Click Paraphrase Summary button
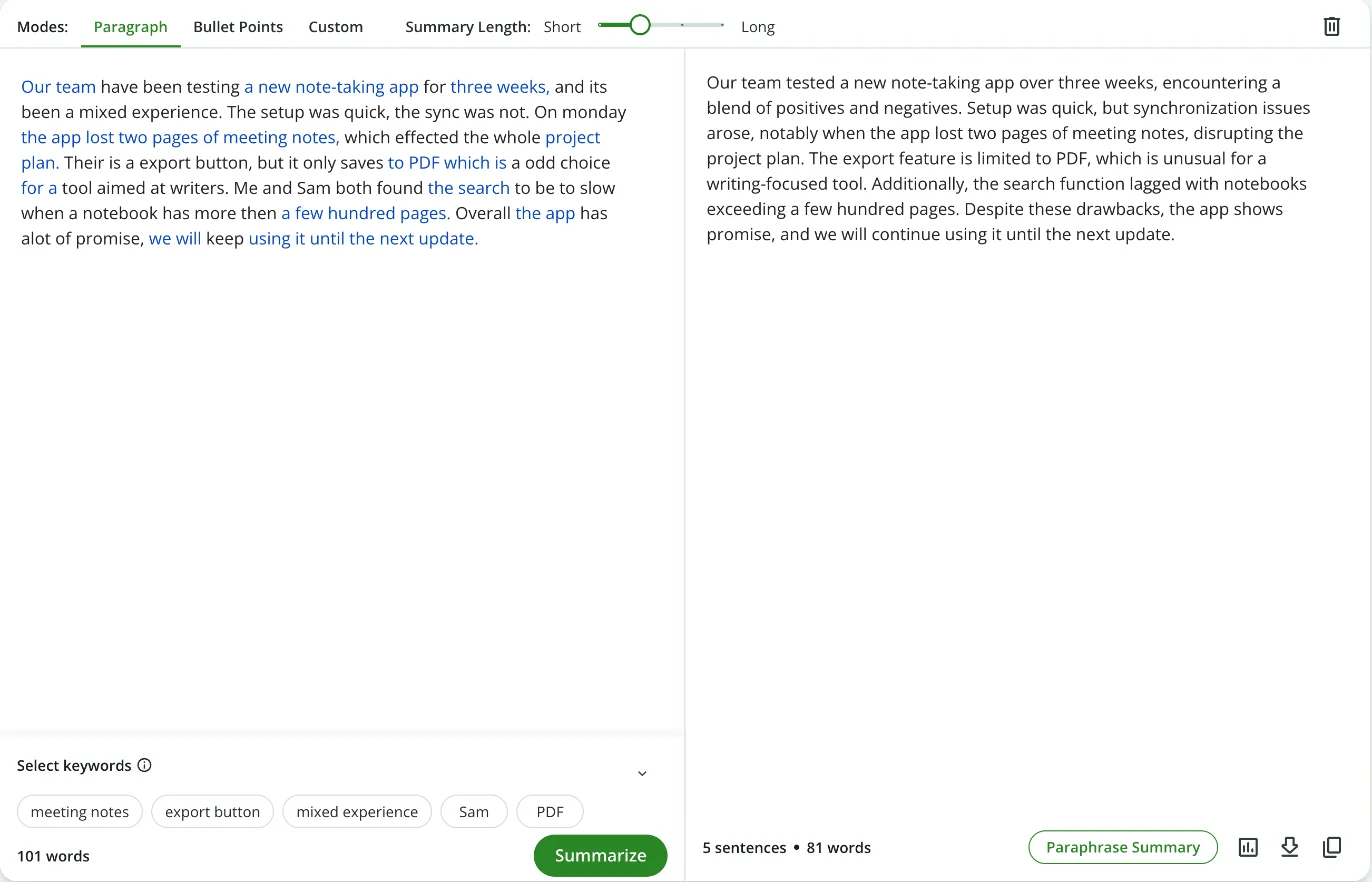1372x882 pixels. coord(1122,847)
